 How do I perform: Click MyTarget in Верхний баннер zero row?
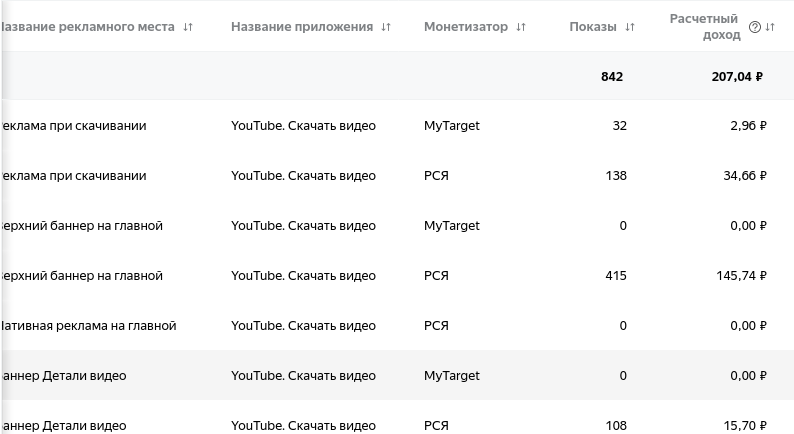click(451, 226)
